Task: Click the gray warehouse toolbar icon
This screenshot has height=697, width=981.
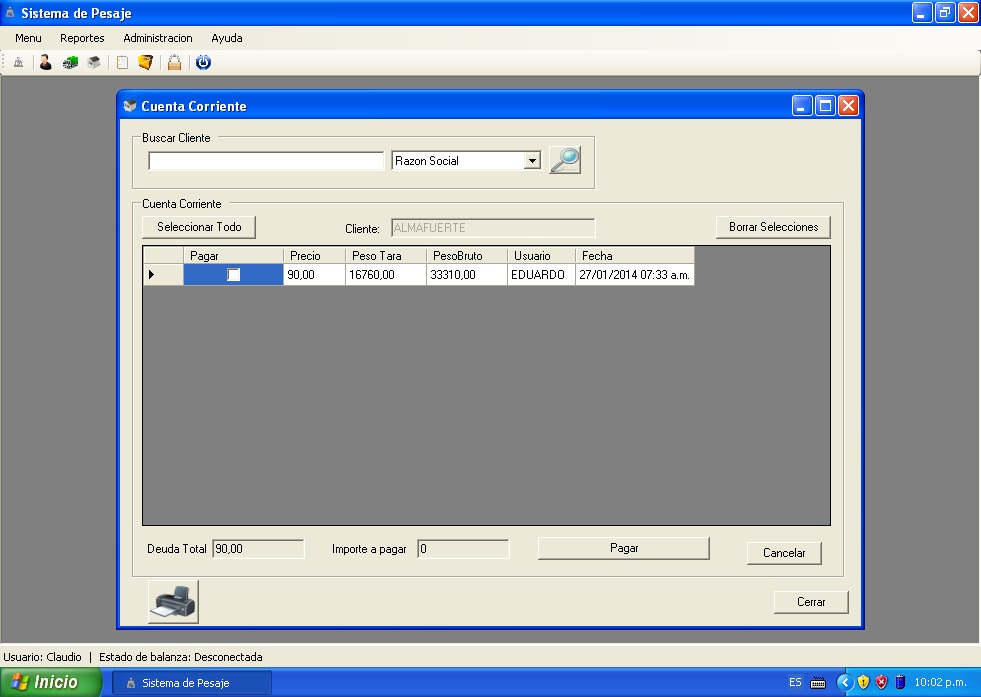Action: tap(94, 62)
